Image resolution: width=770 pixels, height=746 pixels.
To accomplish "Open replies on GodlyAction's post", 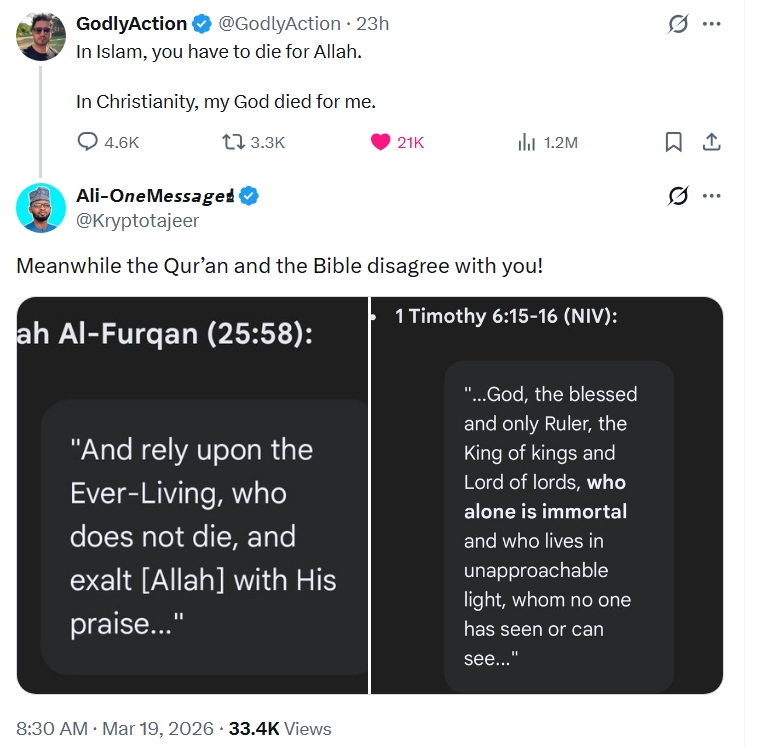I will [108, 142].
